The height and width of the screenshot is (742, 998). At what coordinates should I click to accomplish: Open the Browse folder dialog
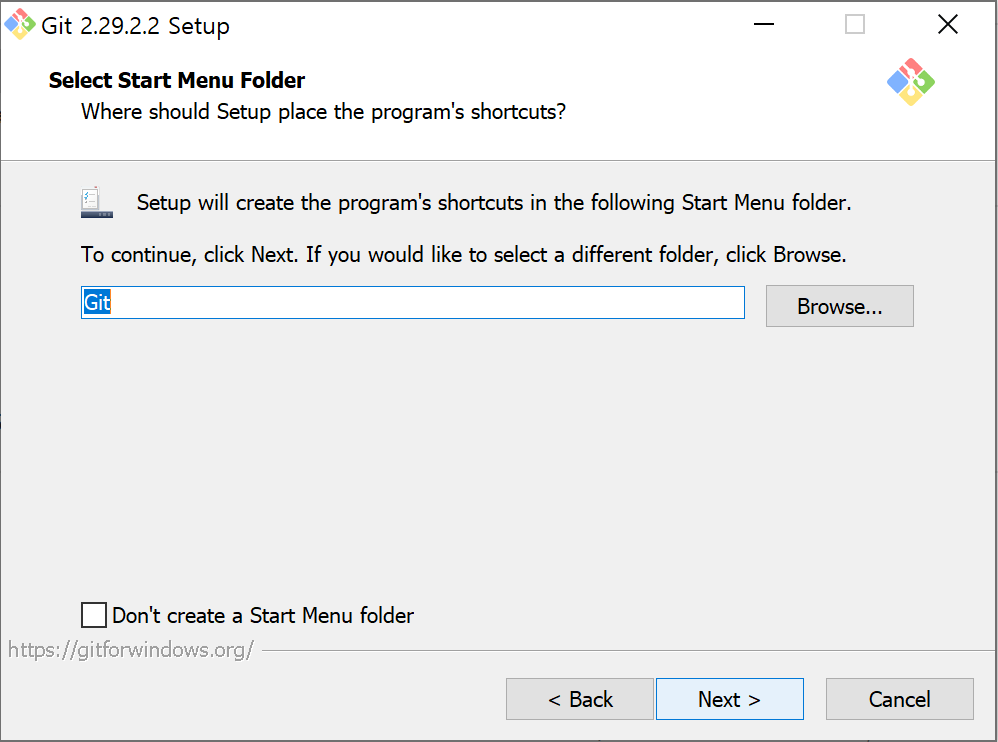tap(840, 306)
